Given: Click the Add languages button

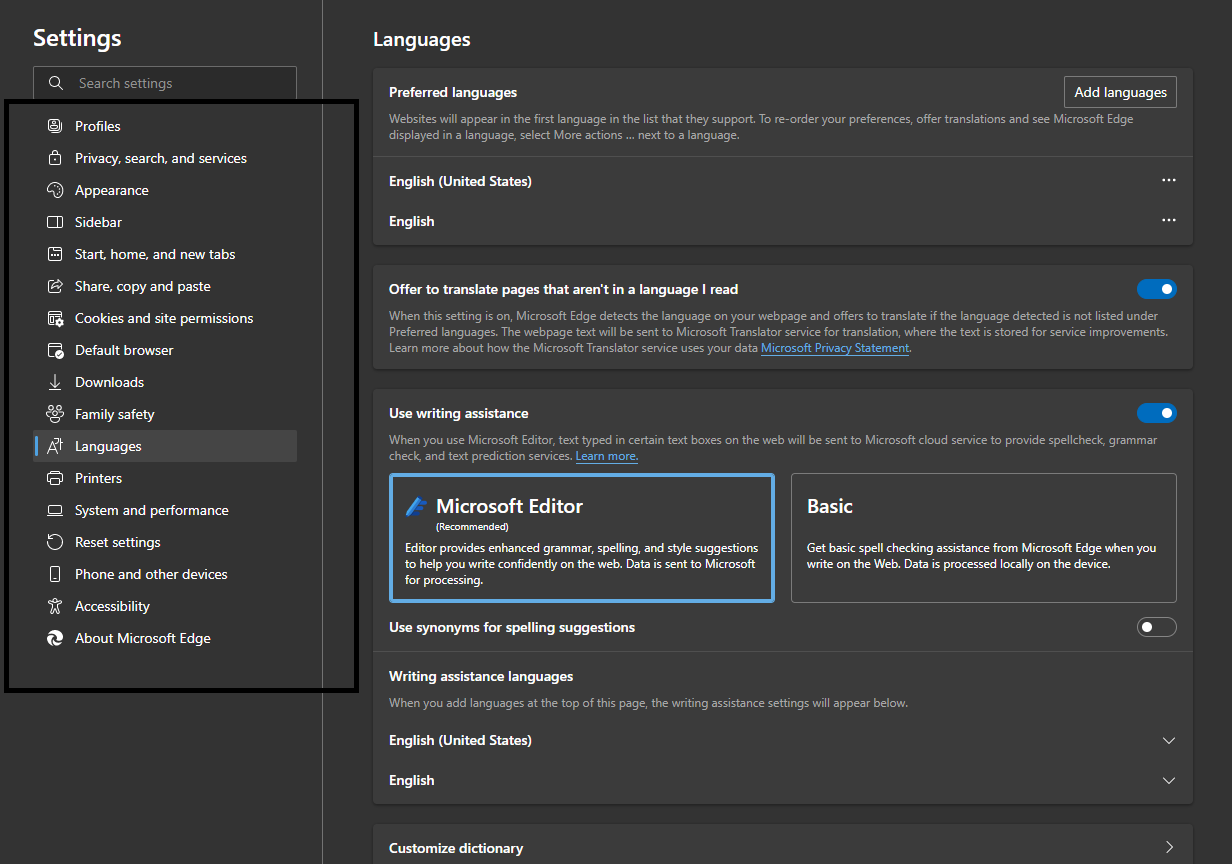Looking at the screenshot, I should [1120, 92].
